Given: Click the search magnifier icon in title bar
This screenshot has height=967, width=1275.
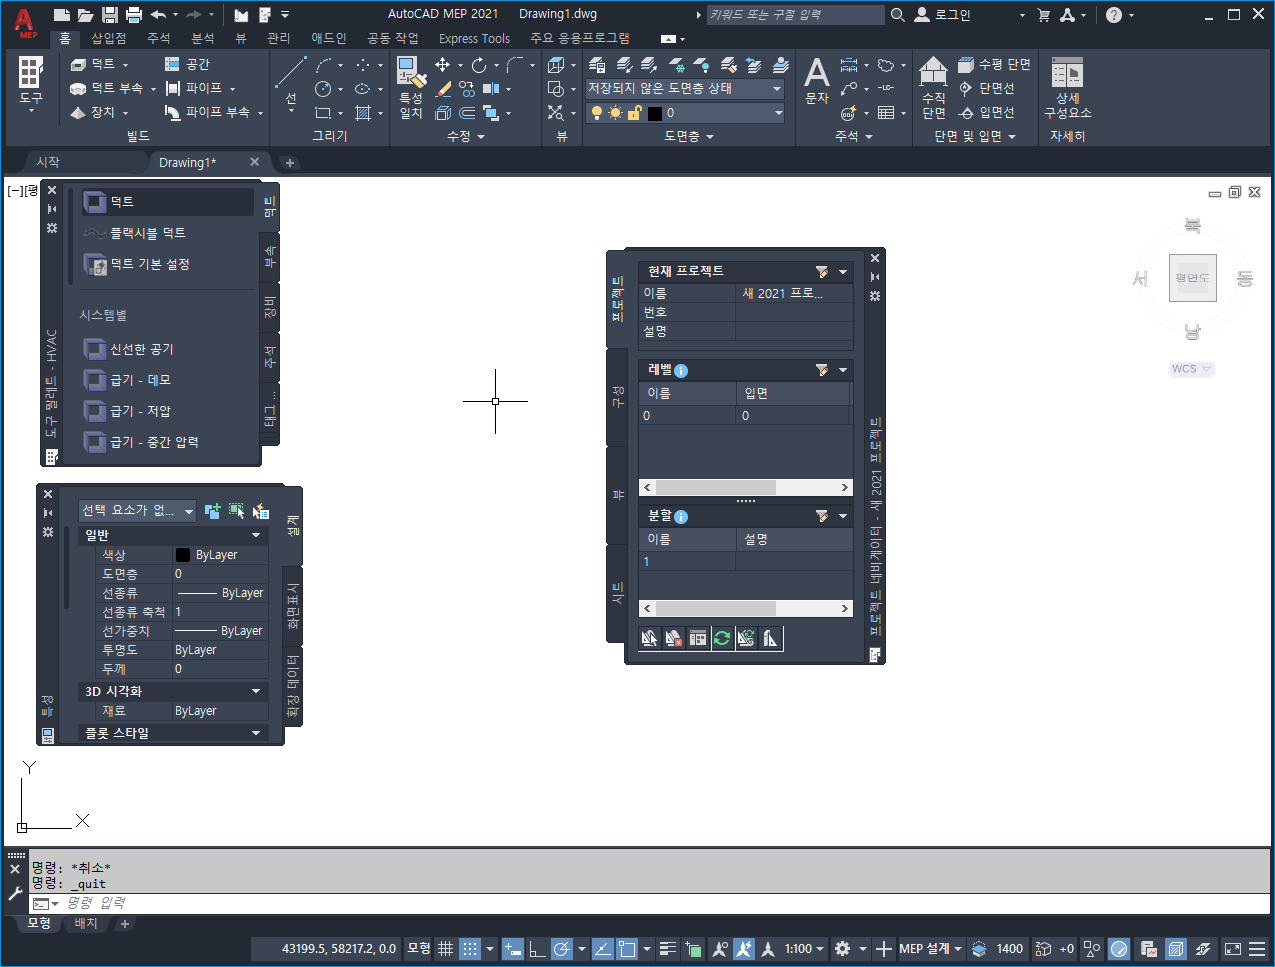Looking at the screenshot, I should pos(898,15).
